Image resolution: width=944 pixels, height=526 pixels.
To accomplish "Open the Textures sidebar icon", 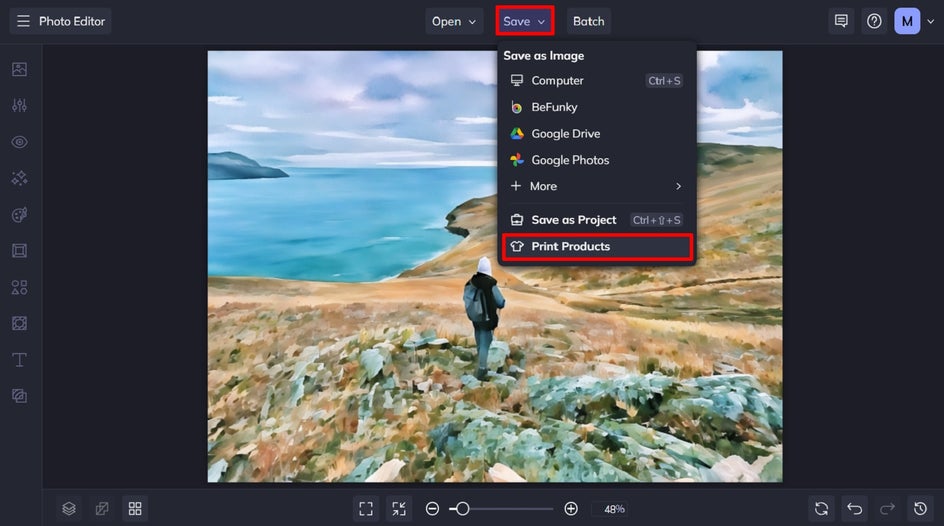I will pos(19,396).
